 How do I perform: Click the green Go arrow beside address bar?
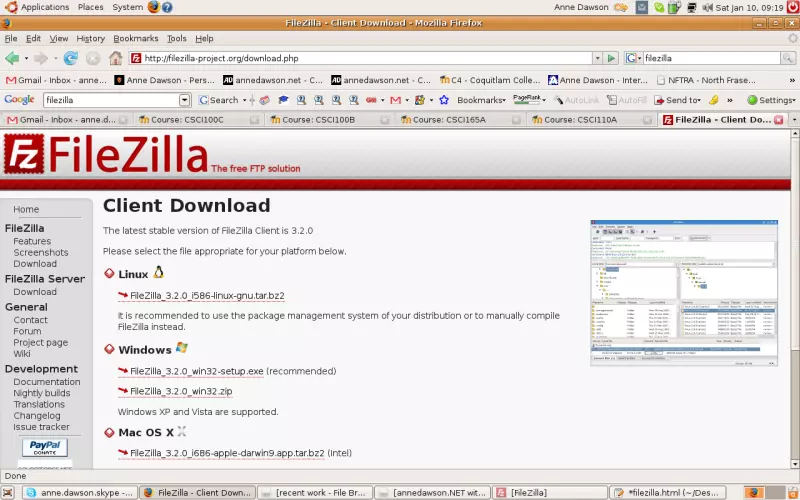[x=611, y=58]
